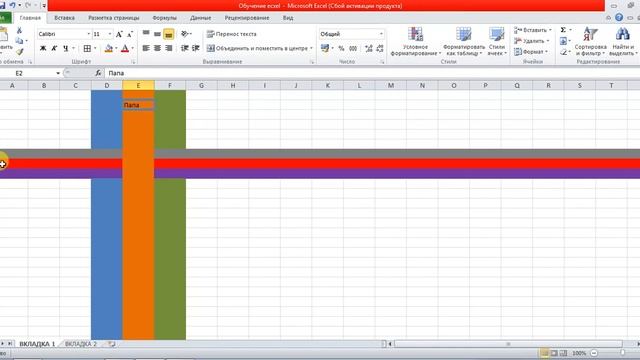Open Условное форматирование menu
The height and width of the screenshot is (360, 640).
[x=415, y=41]
